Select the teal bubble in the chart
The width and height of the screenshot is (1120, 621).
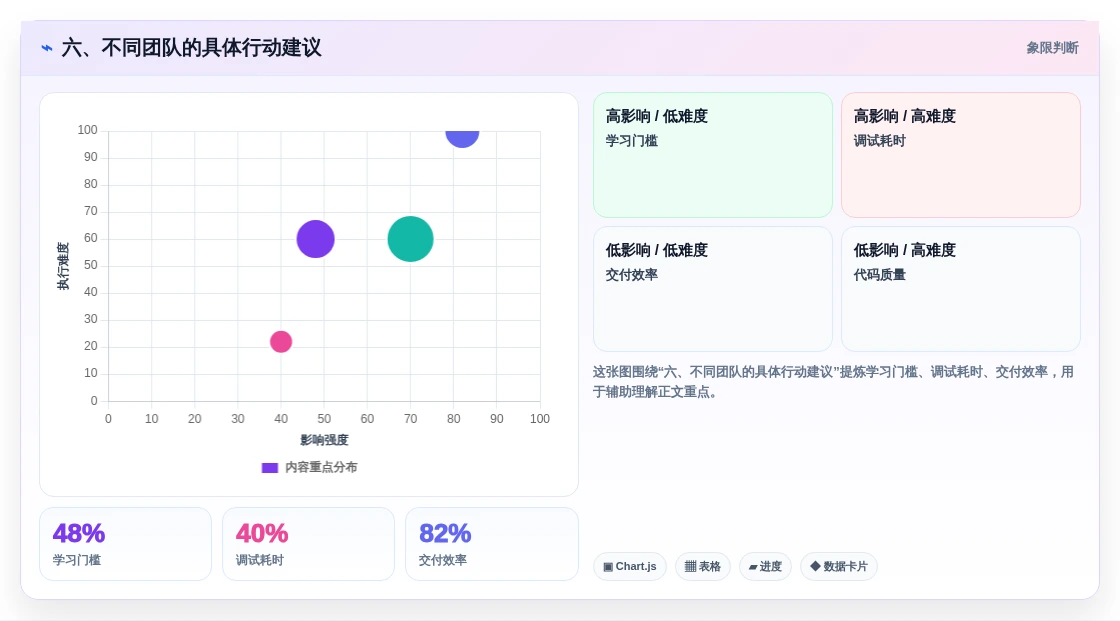tap(411, 239)
